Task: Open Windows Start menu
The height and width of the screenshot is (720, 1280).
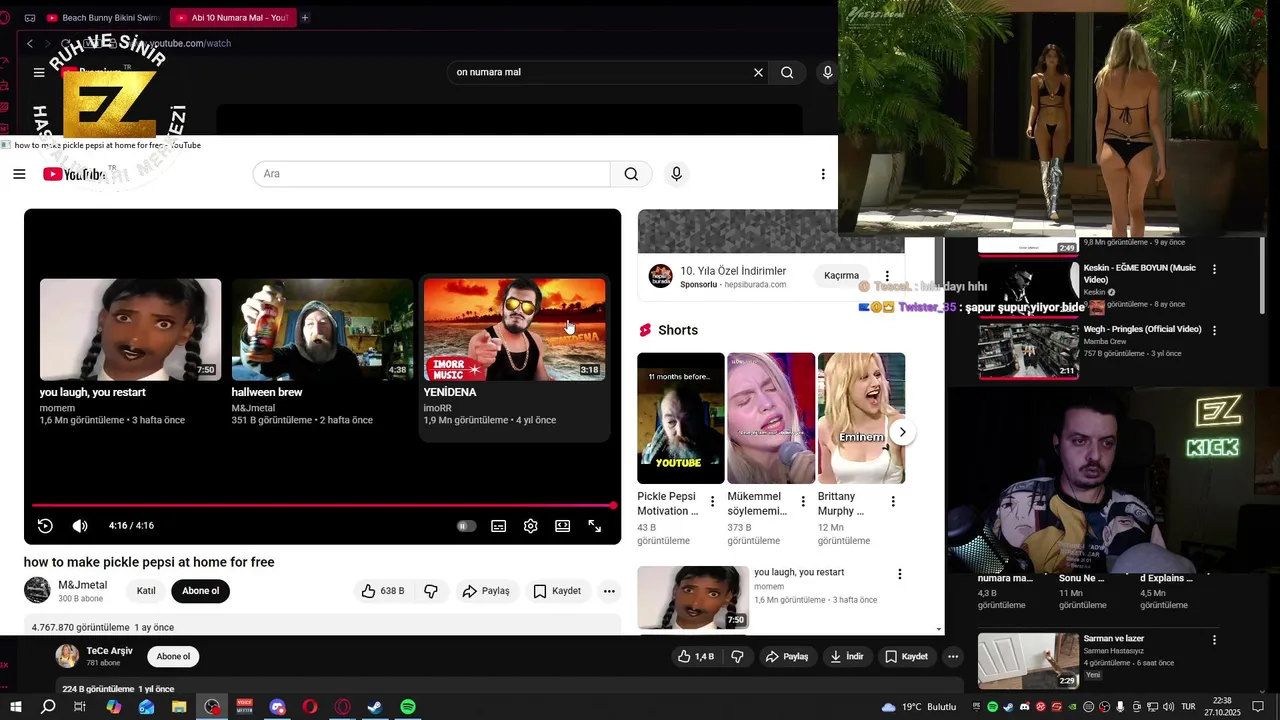Action: (x=16, y=707)
